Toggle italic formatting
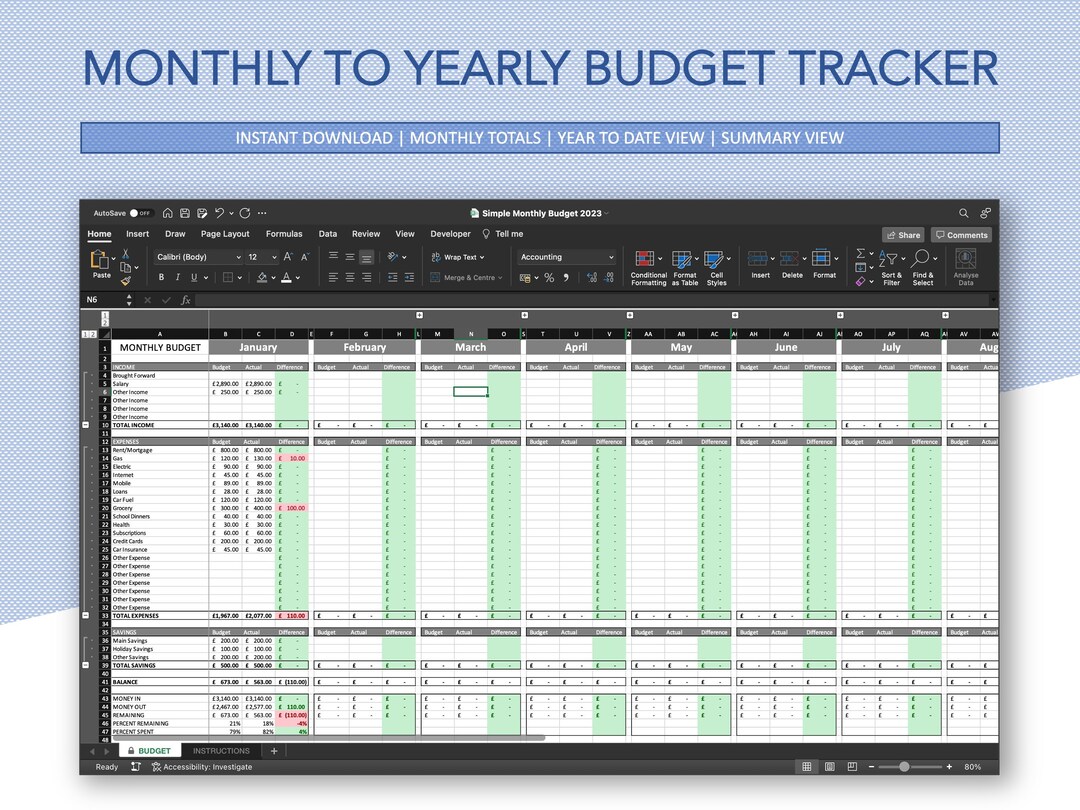The height and width of the screenshot is (810, 1080). pyautogui.click(x=178, y=278)
